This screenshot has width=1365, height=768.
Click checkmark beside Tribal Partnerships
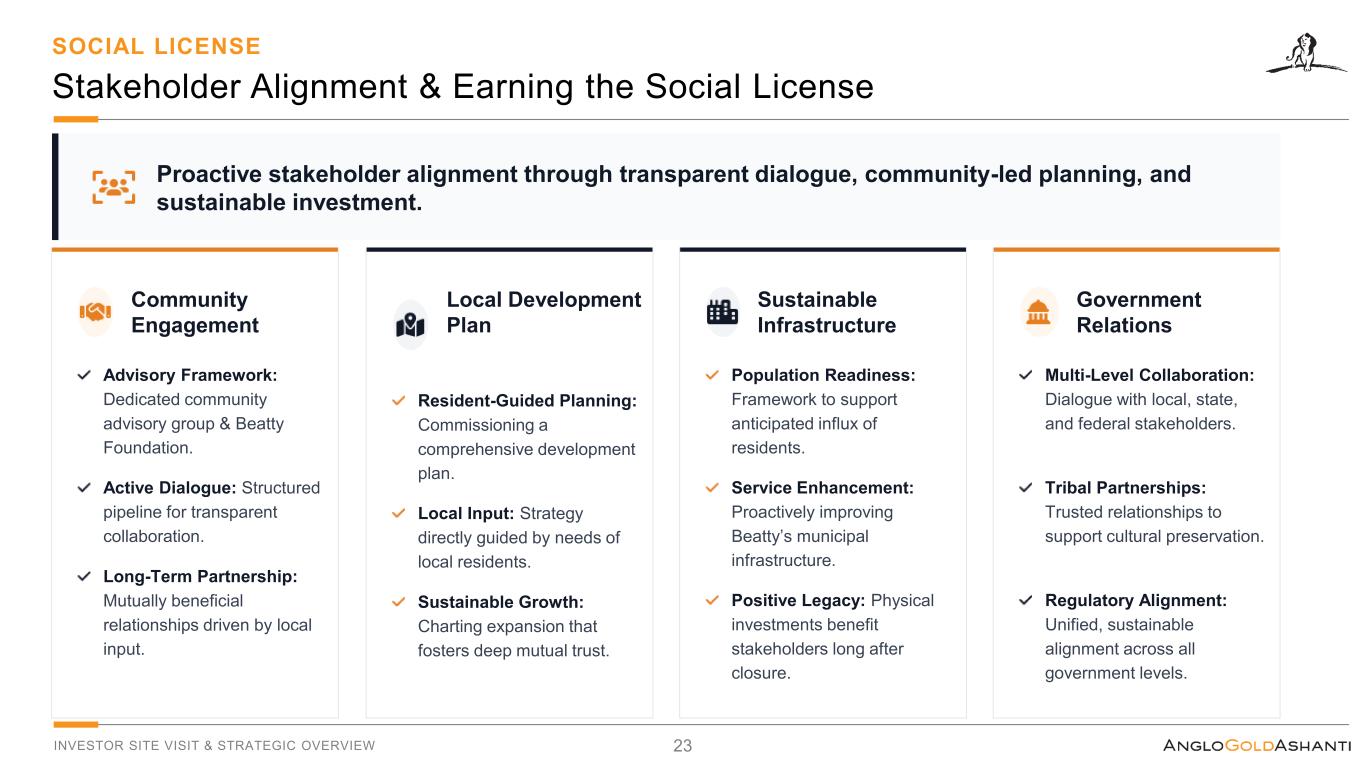1026,488
